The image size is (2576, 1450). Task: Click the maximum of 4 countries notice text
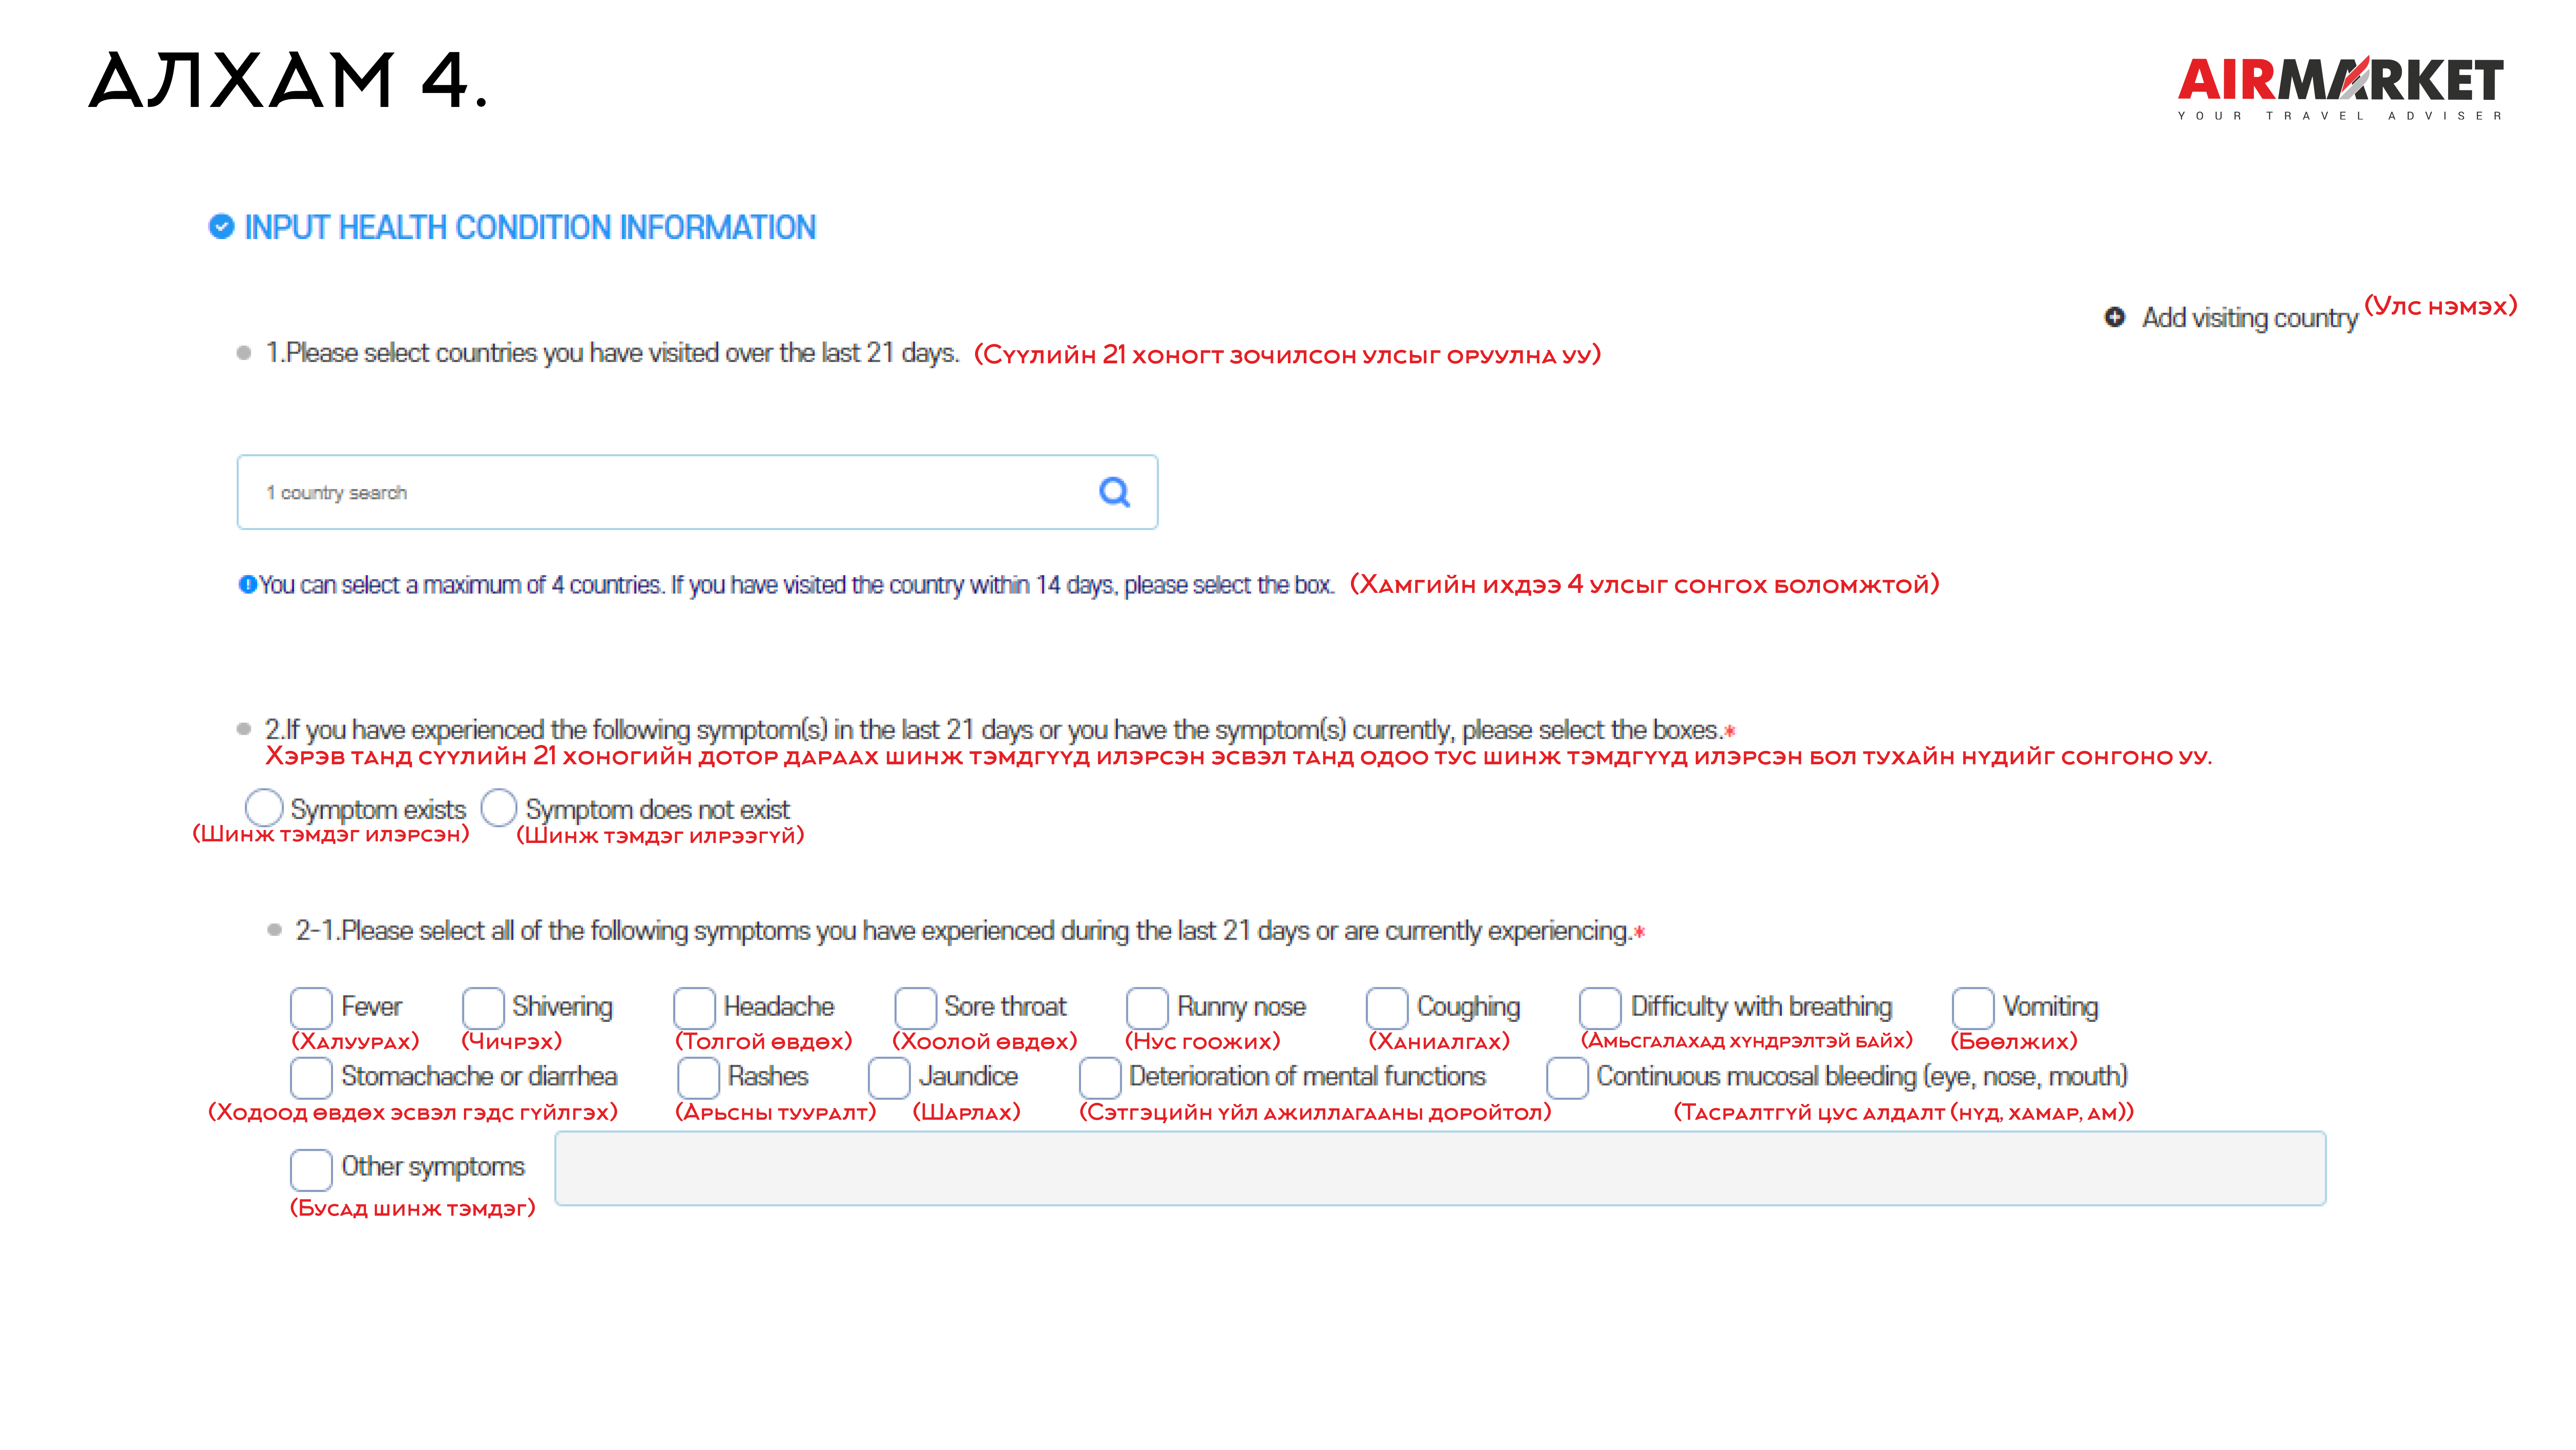(x=797, y=585)
